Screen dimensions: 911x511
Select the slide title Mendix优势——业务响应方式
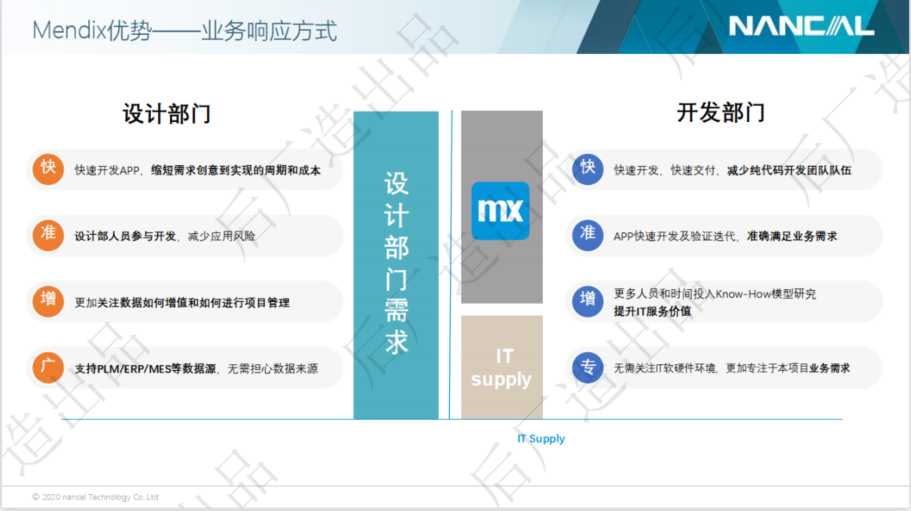[x=184, y=30]
